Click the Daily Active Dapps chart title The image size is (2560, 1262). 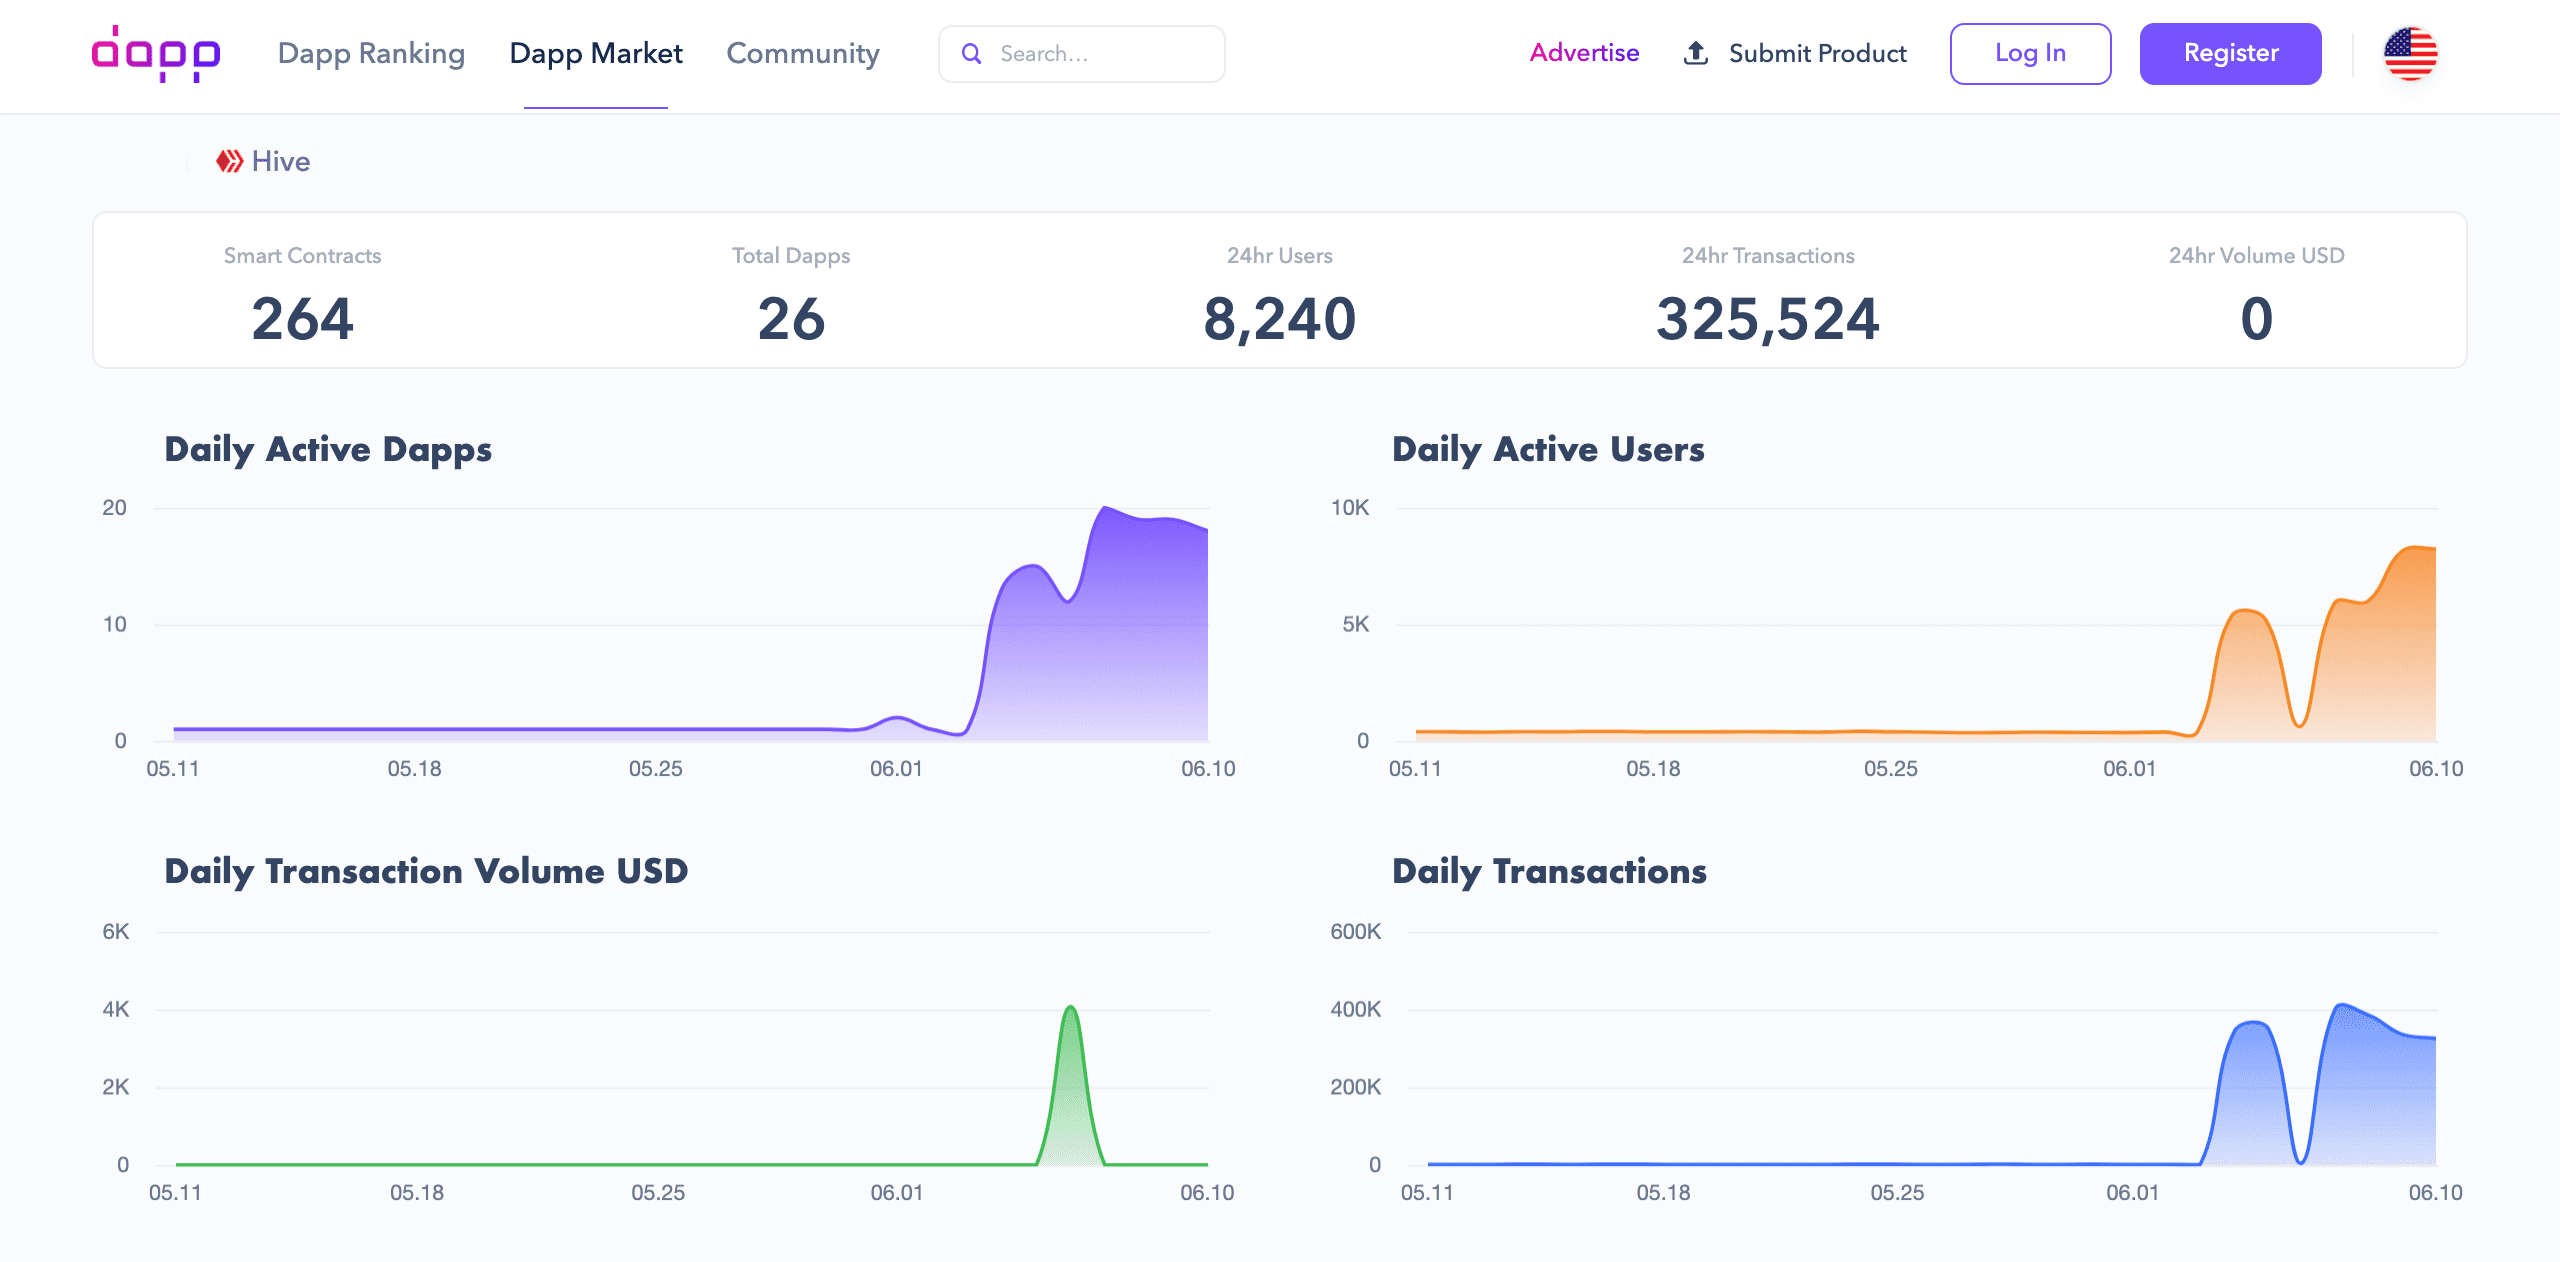328,450
